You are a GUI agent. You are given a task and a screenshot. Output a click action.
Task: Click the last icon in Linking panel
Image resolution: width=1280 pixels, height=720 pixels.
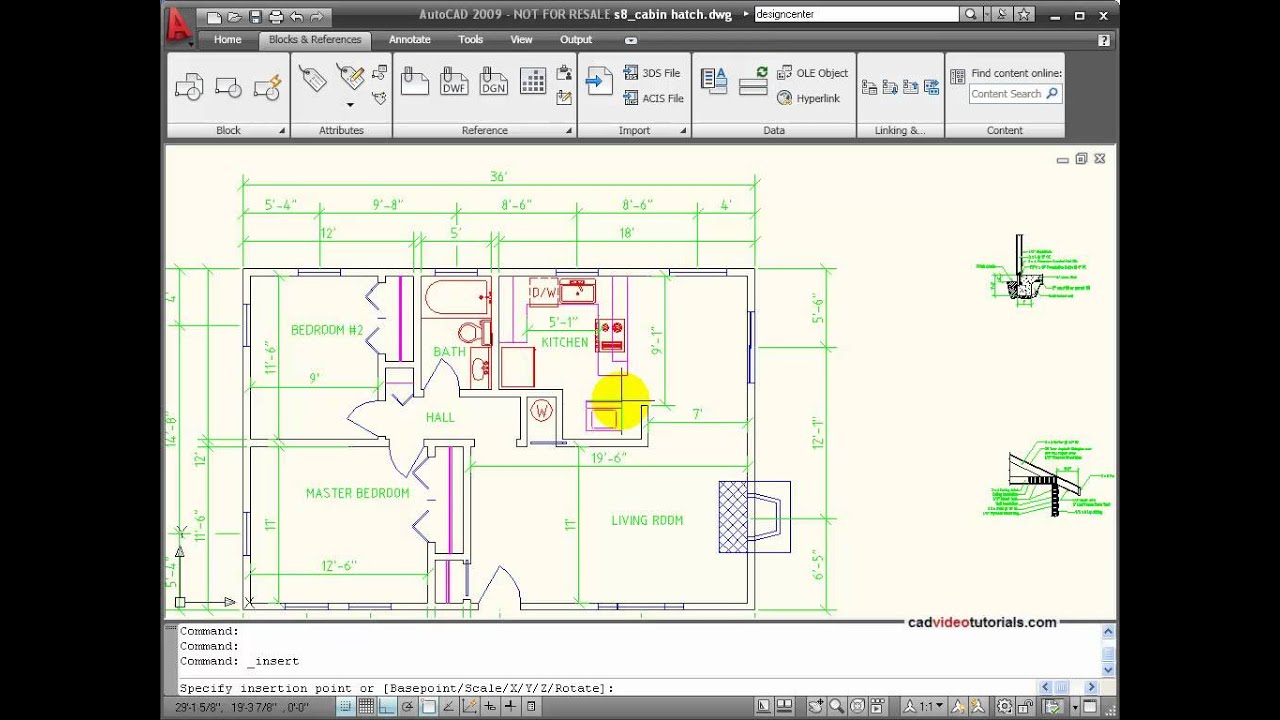tap(931, 88)
